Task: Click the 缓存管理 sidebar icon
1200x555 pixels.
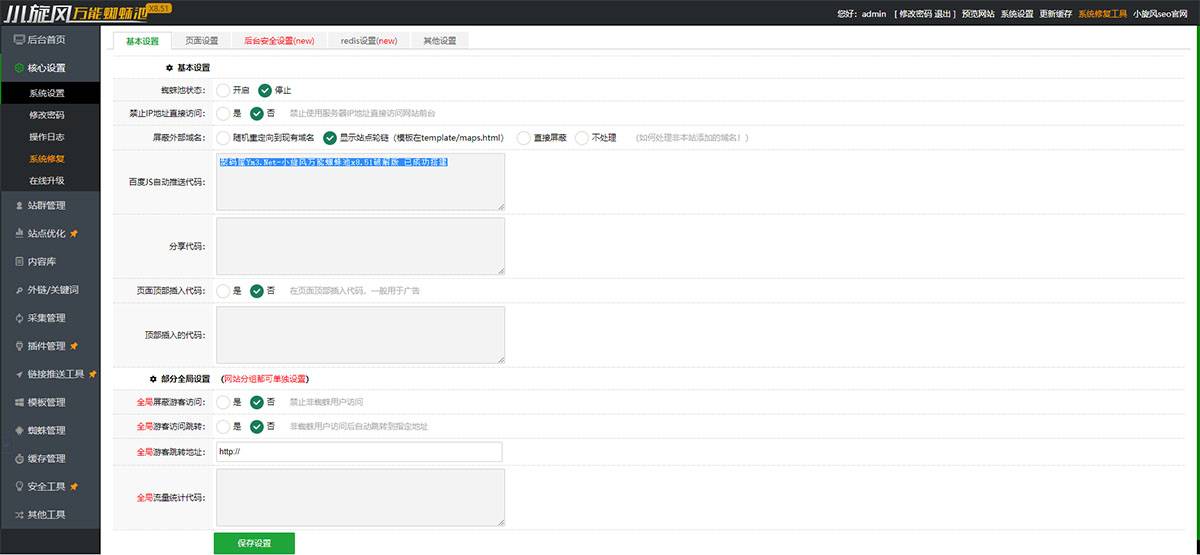Action: [19, 458]
